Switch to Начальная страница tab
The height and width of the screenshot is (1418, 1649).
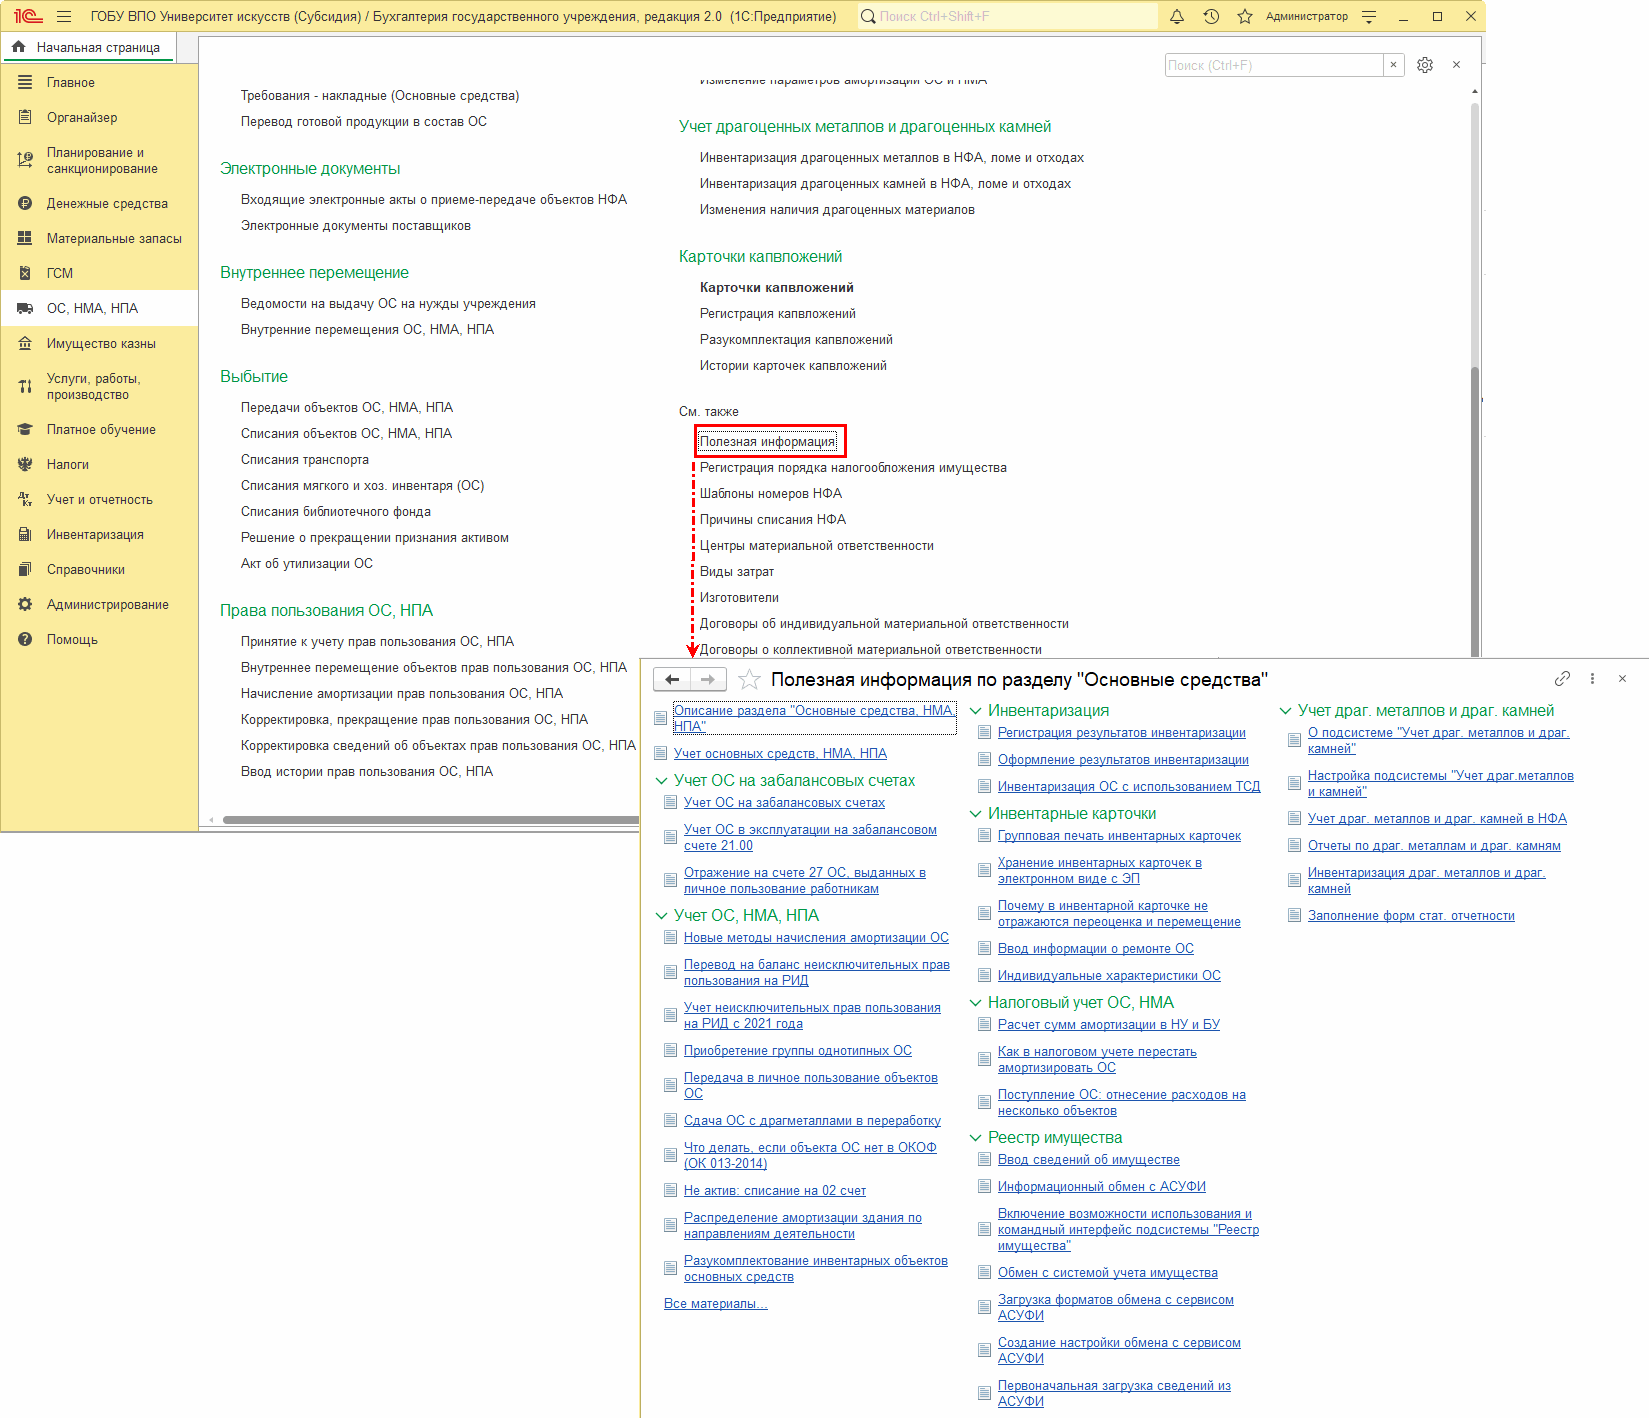click(97, 47)
